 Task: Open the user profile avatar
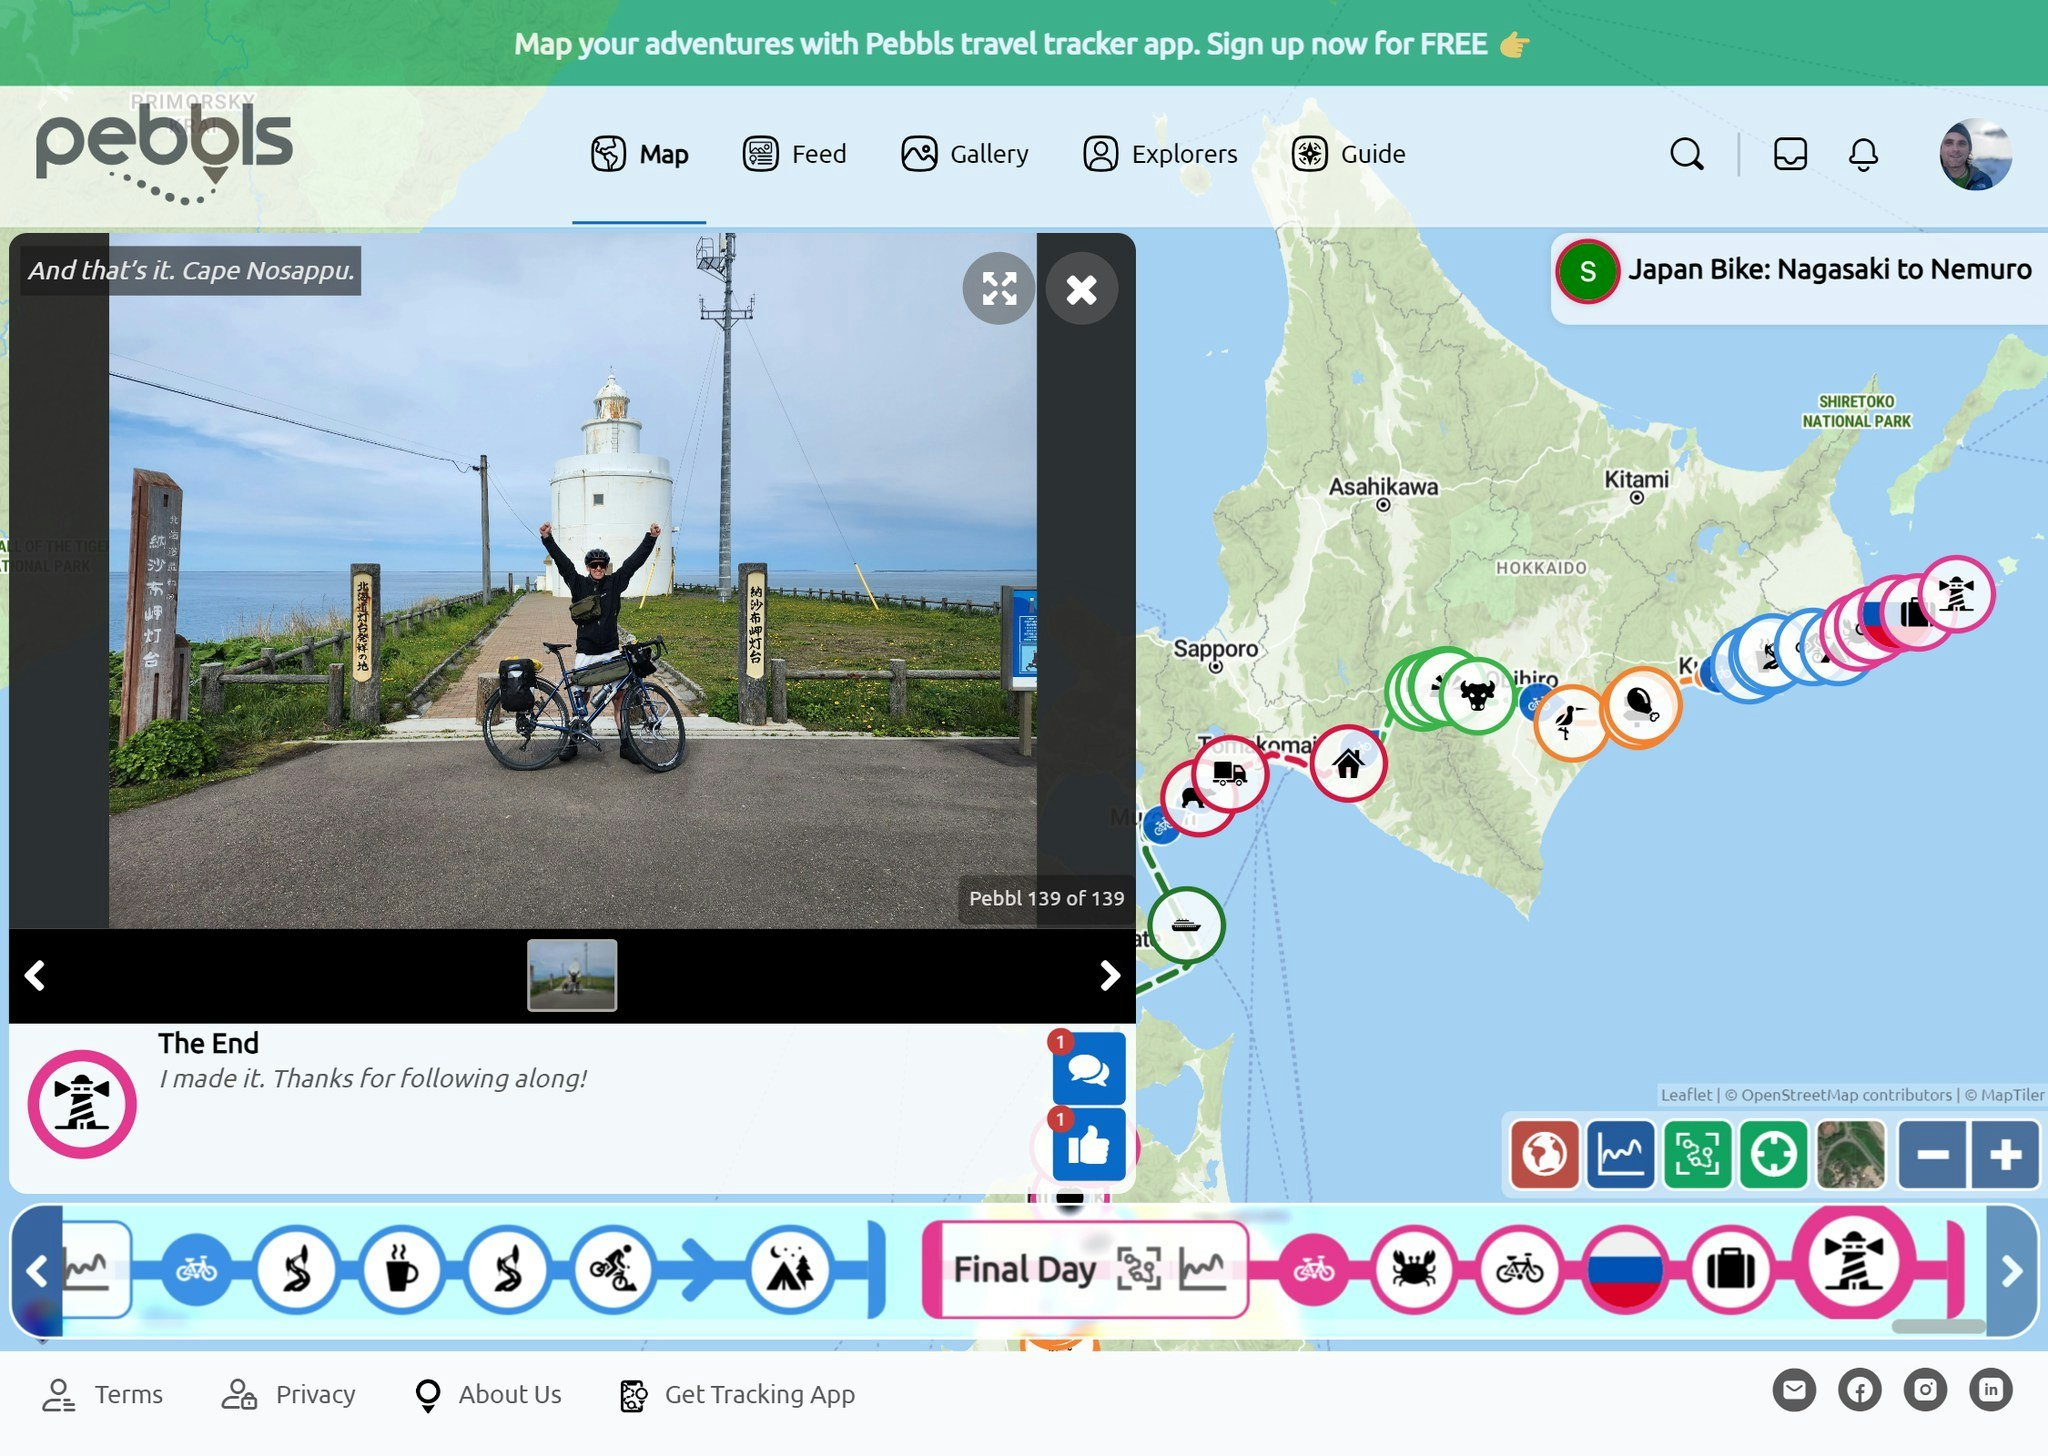click(x=1975, y=154)
